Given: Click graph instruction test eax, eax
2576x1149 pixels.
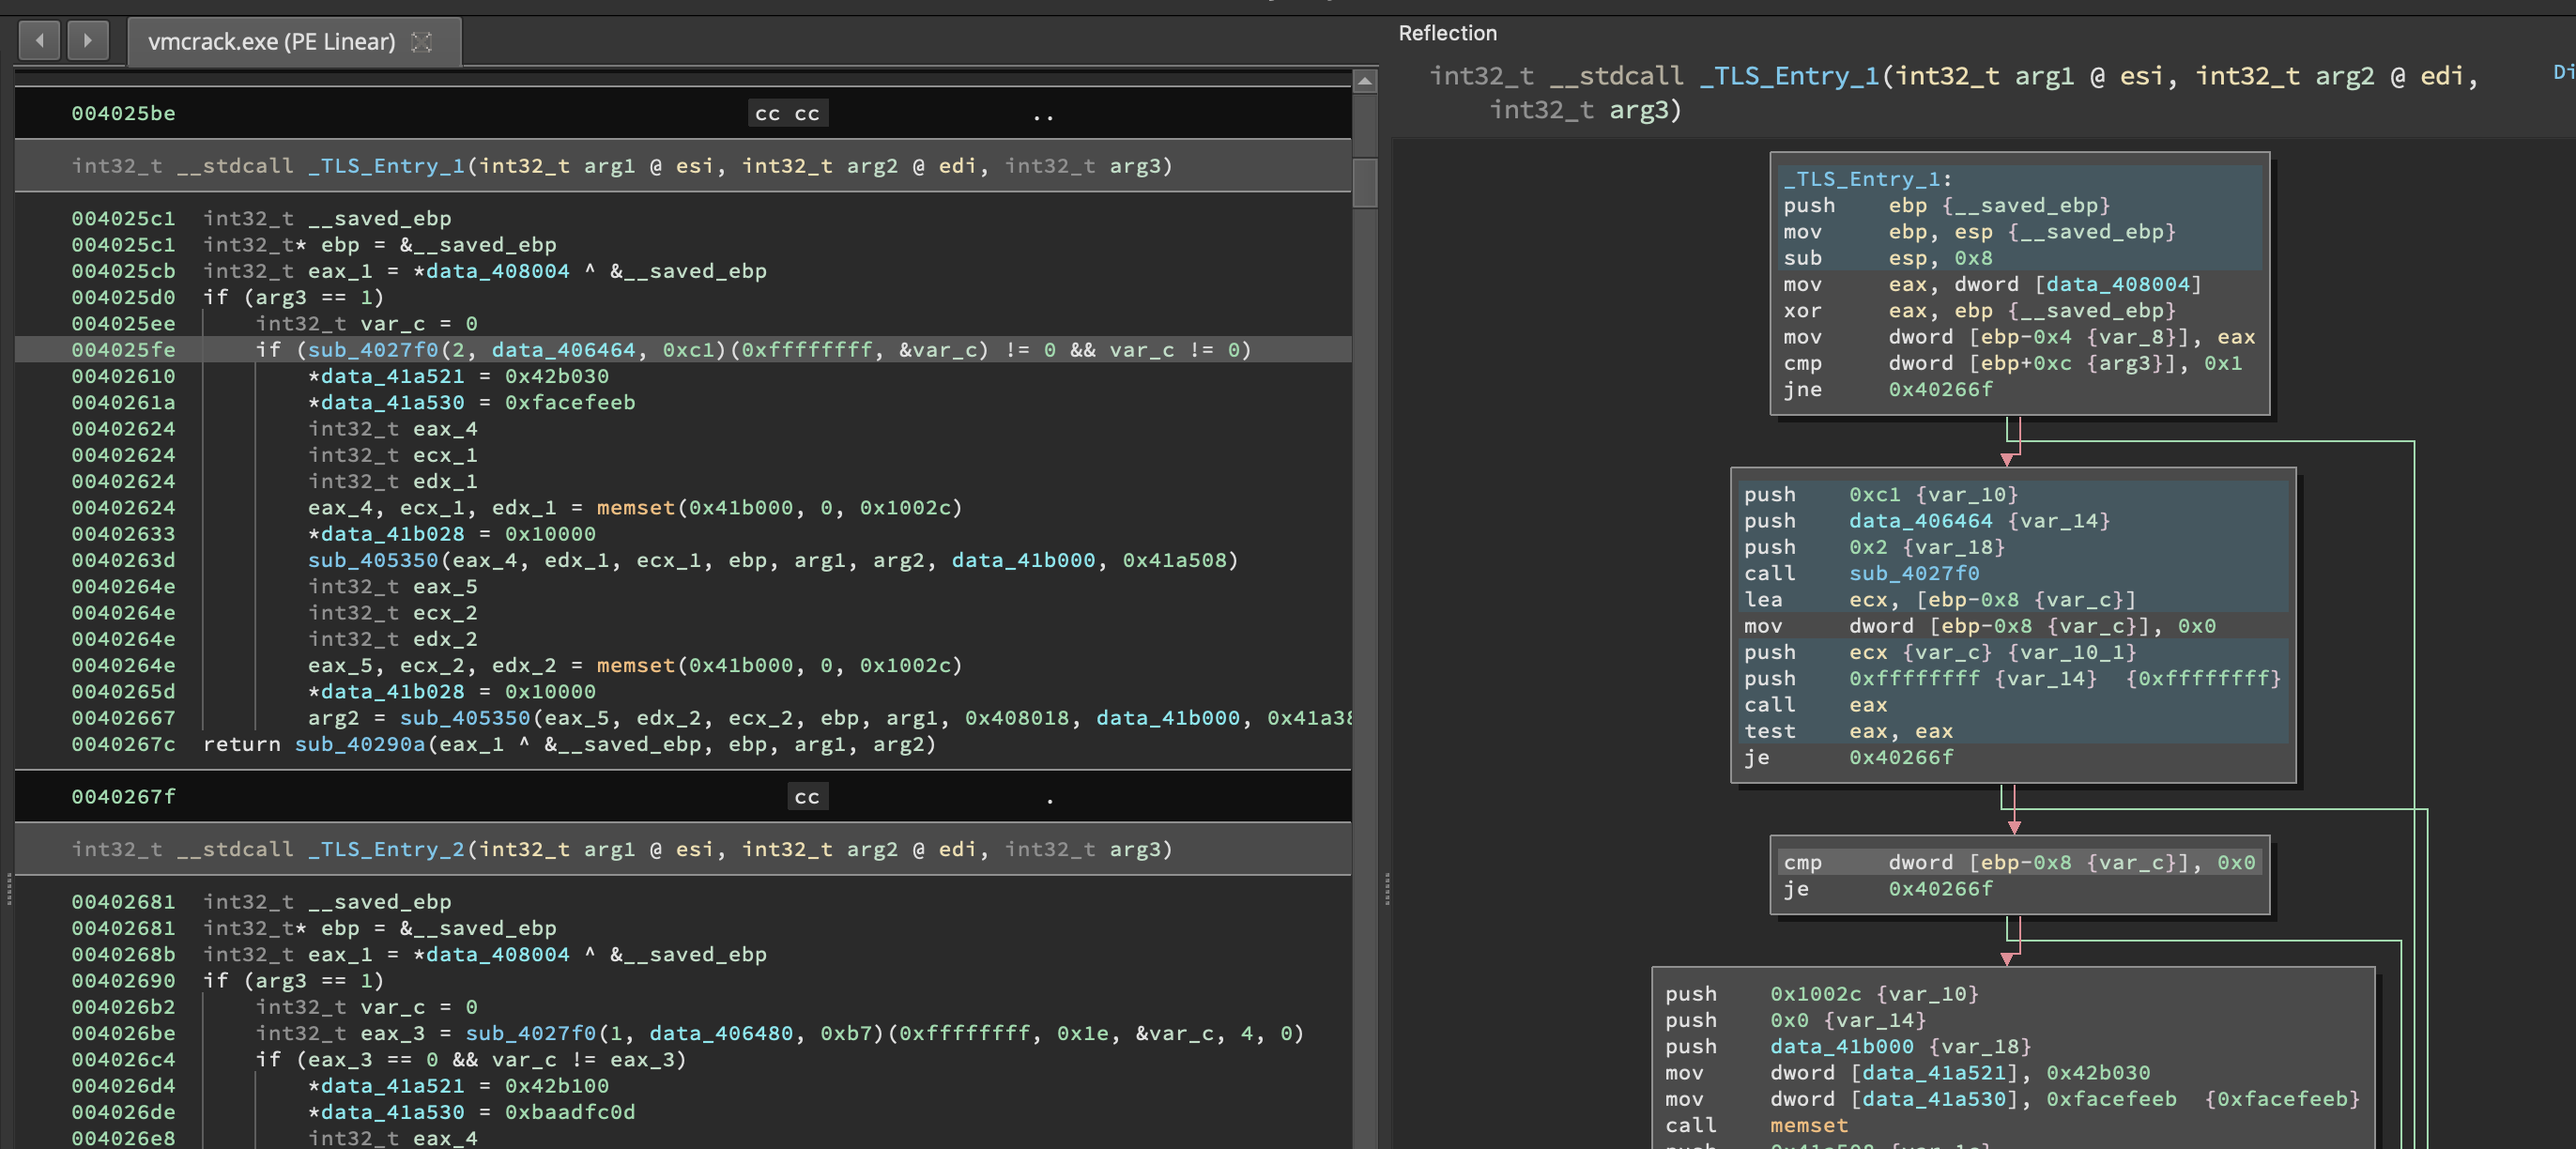Looking at the screenshot, I should coord(1848,731).
